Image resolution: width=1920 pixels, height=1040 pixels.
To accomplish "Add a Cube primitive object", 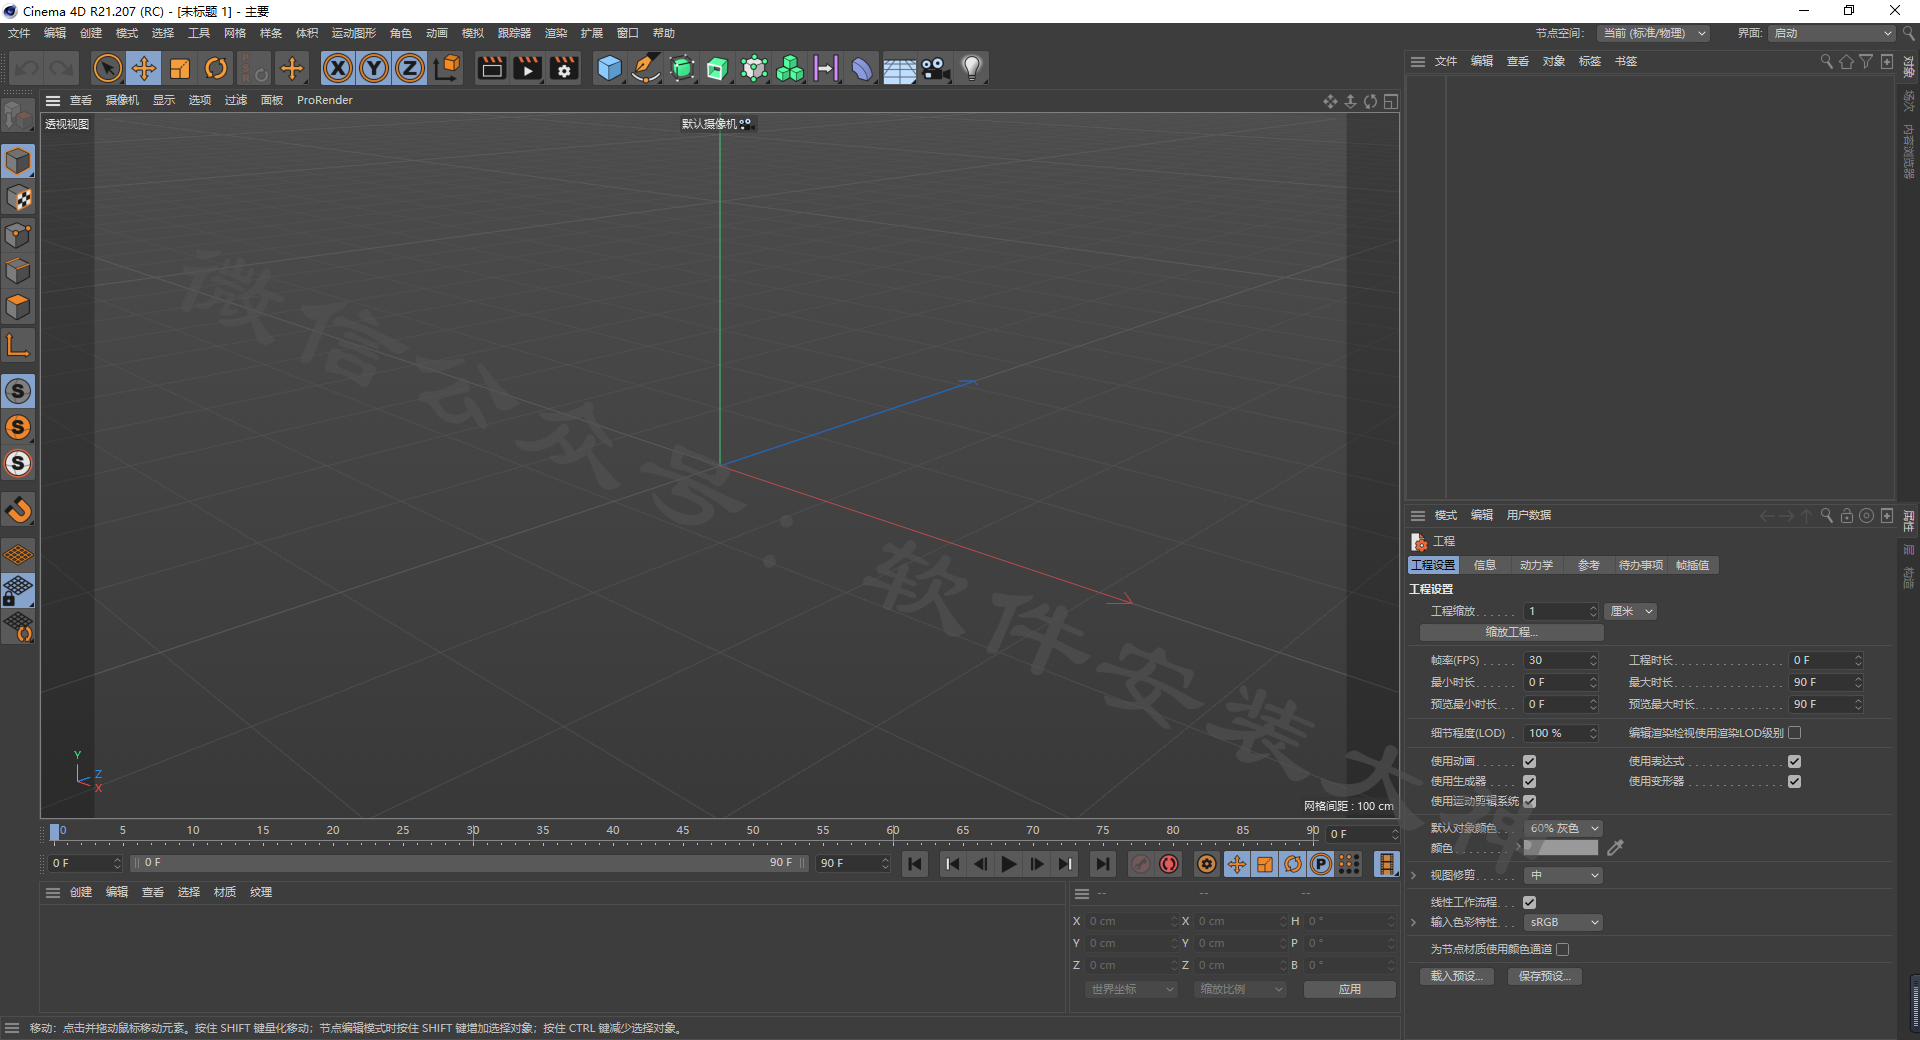I will (x=609, y=68).
